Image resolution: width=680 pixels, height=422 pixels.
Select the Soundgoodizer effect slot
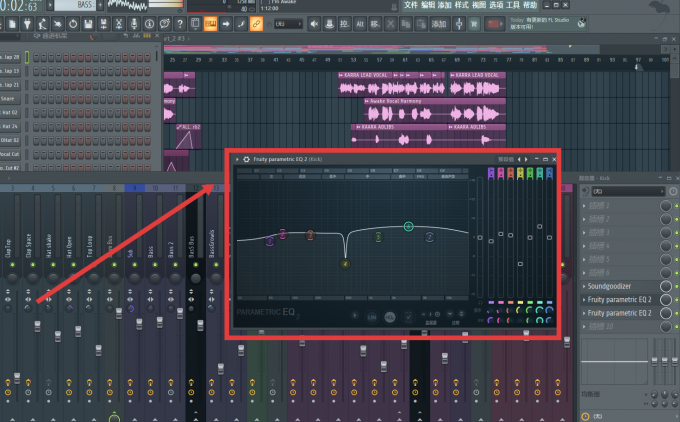coord(620,286)
